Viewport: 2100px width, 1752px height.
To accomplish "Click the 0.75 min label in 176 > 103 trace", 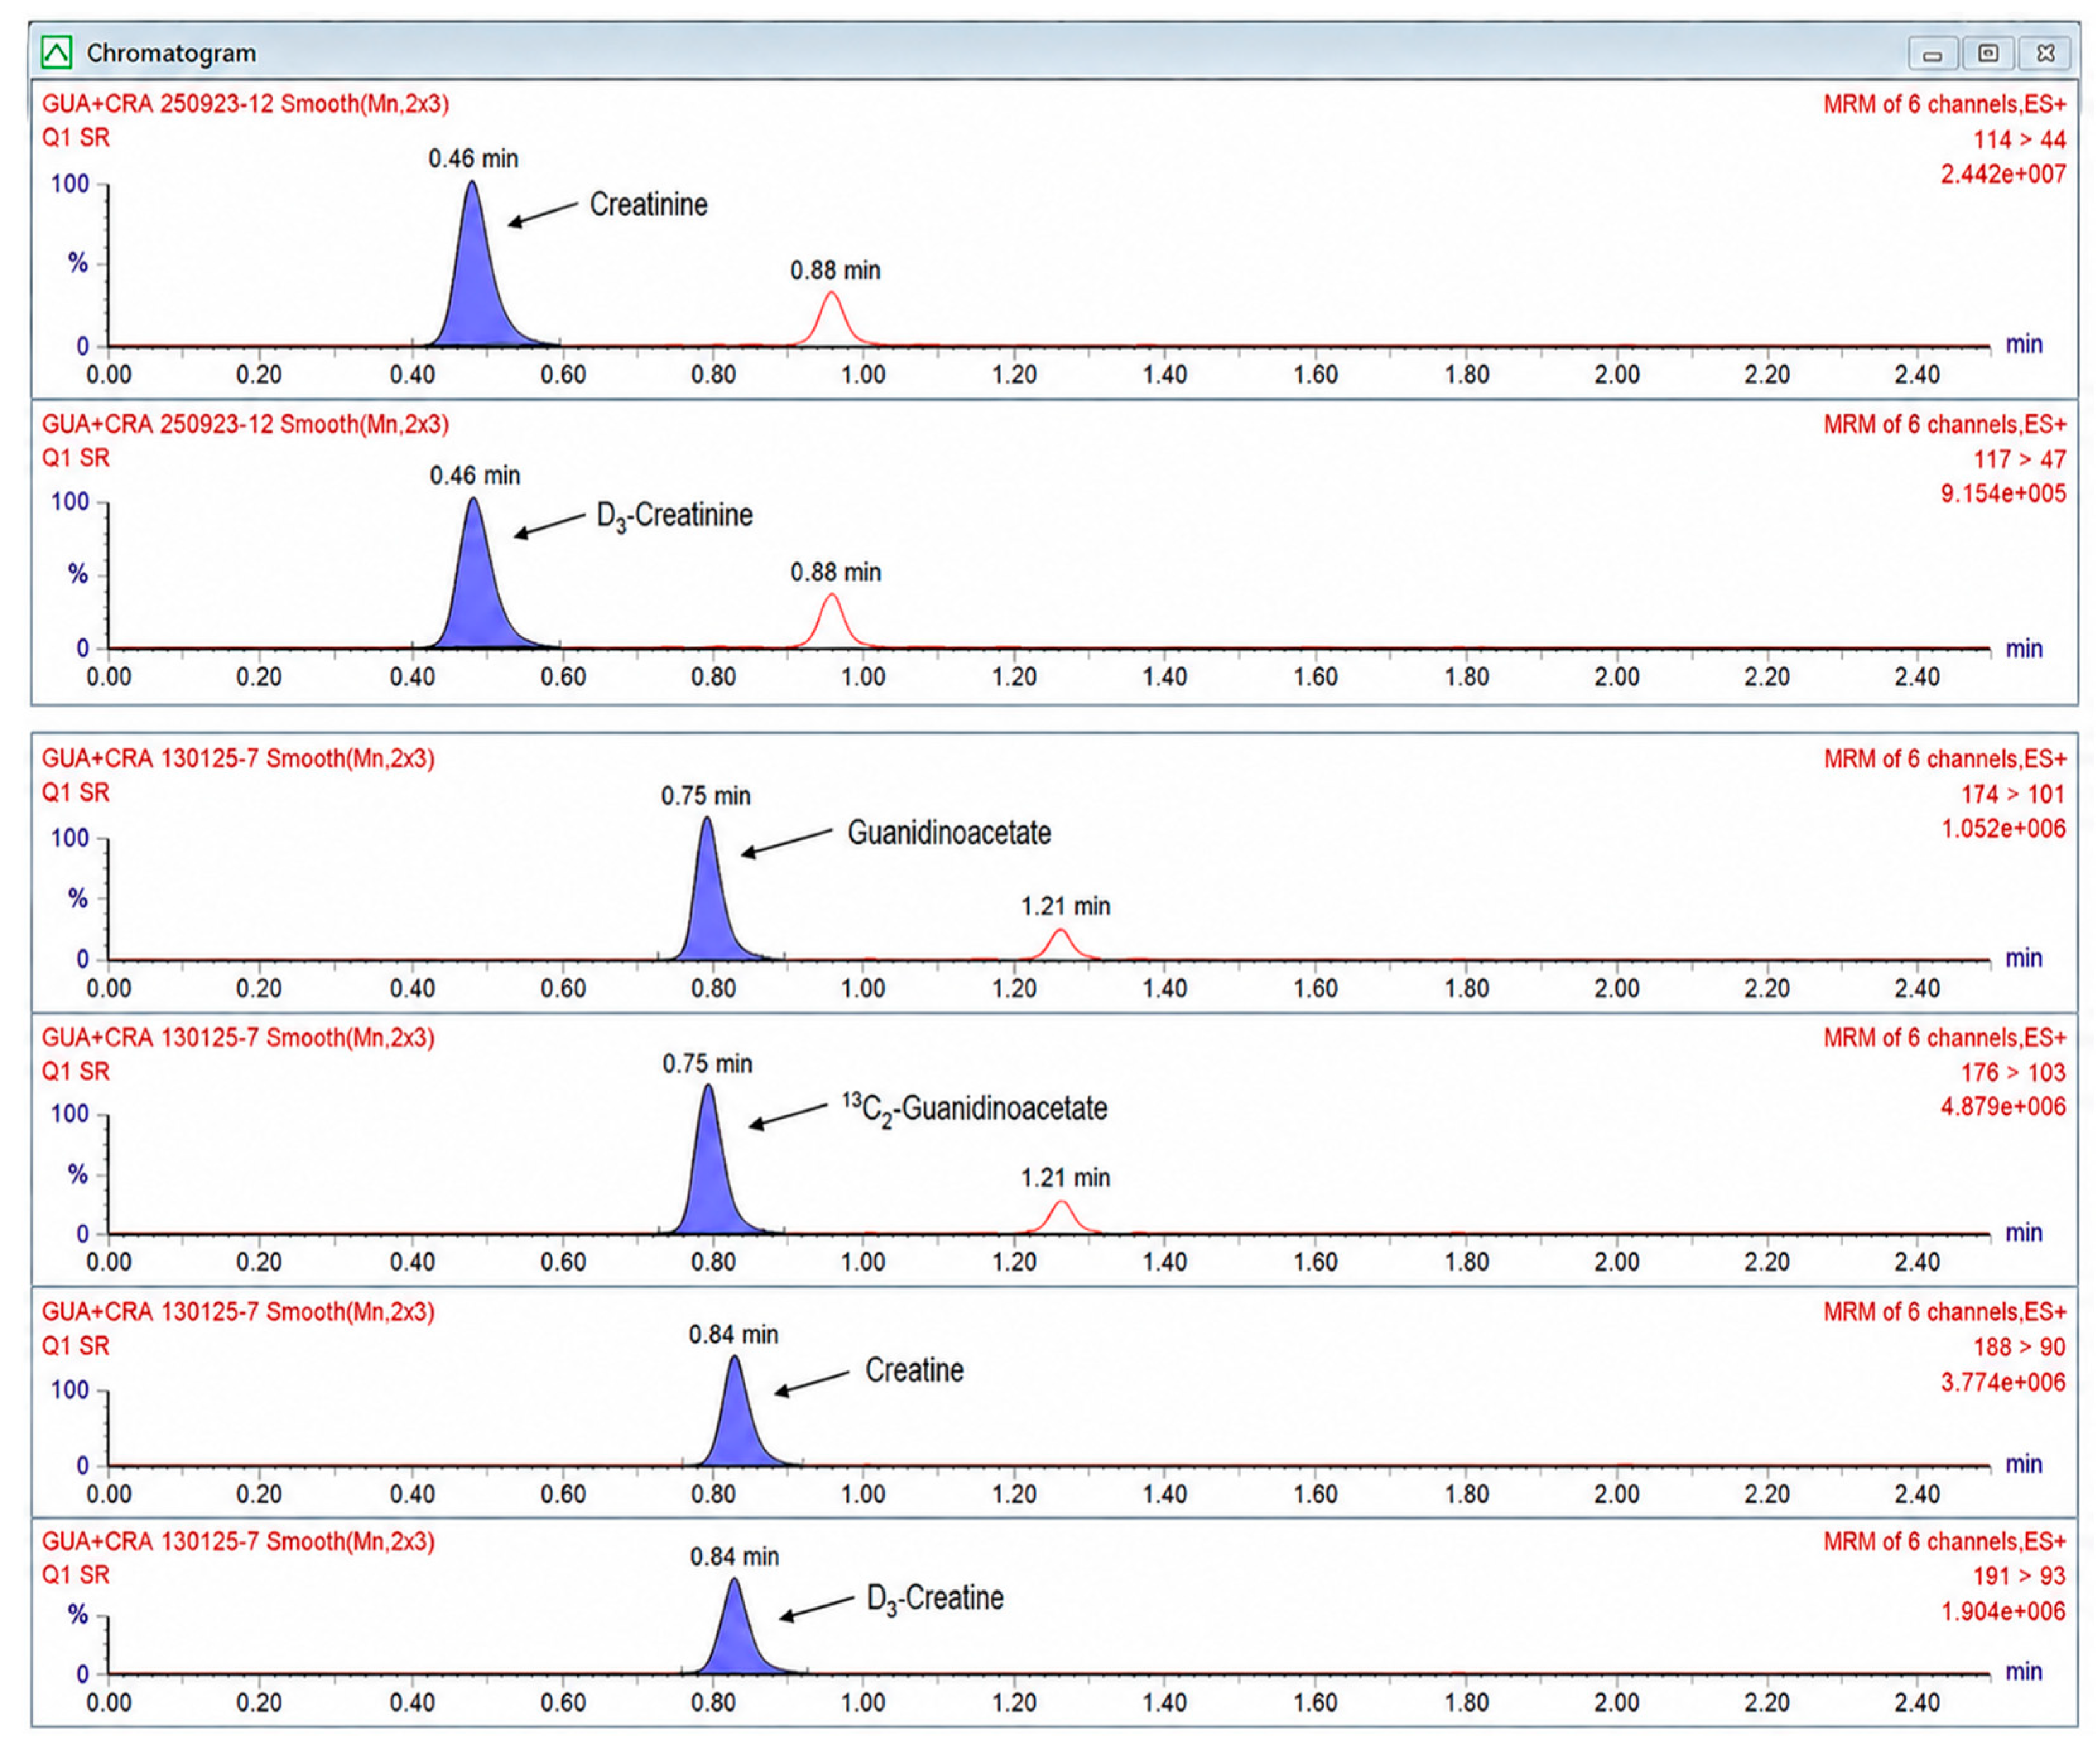I will point(707,1063).
